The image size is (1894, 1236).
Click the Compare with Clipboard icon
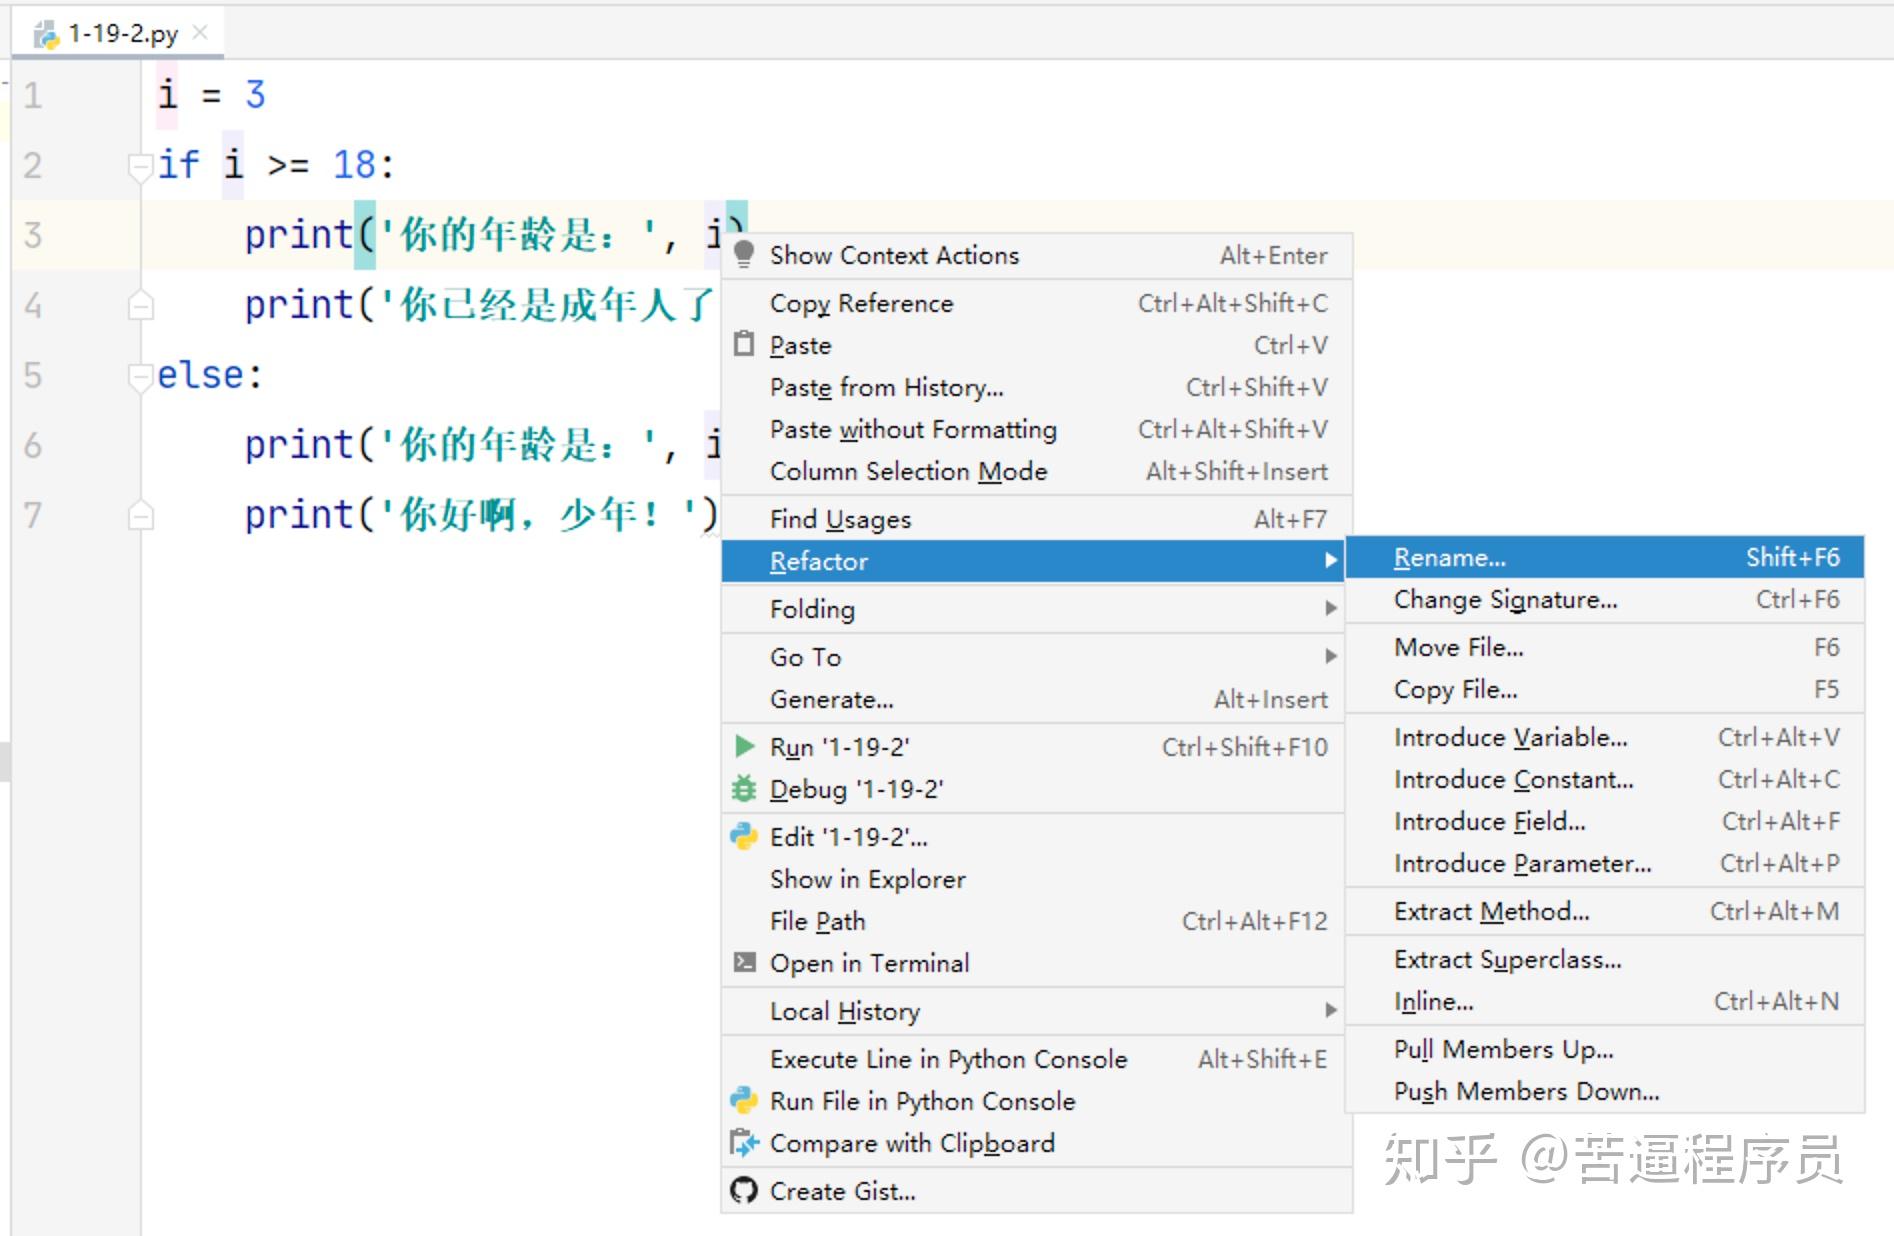743,1142
